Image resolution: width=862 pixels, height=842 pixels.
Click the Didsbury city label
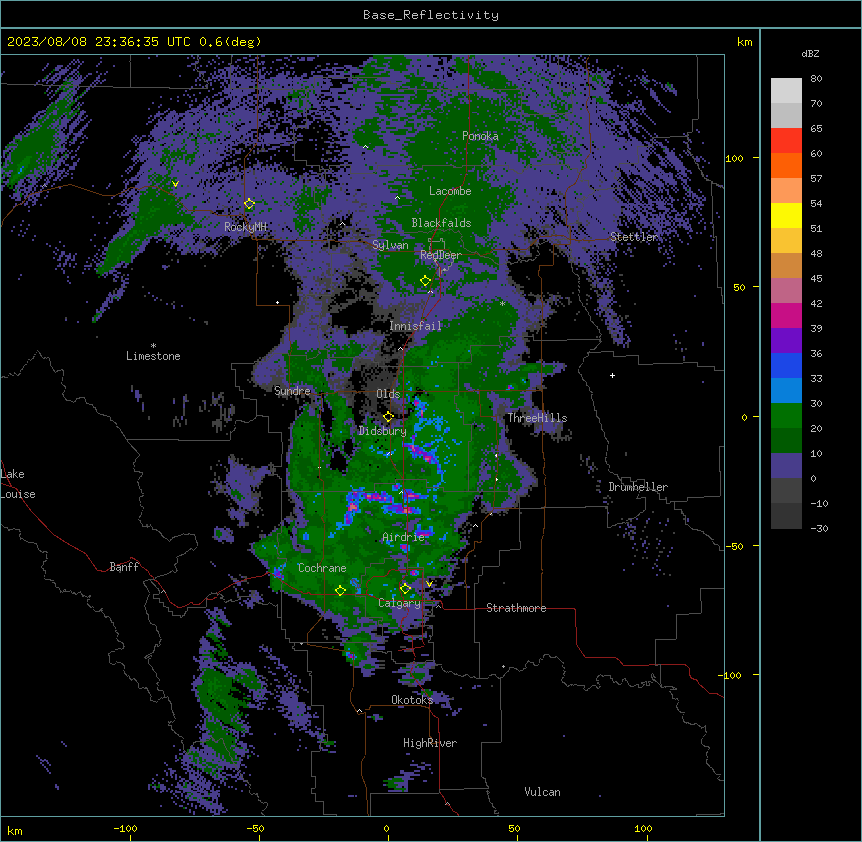pos(383,431)
